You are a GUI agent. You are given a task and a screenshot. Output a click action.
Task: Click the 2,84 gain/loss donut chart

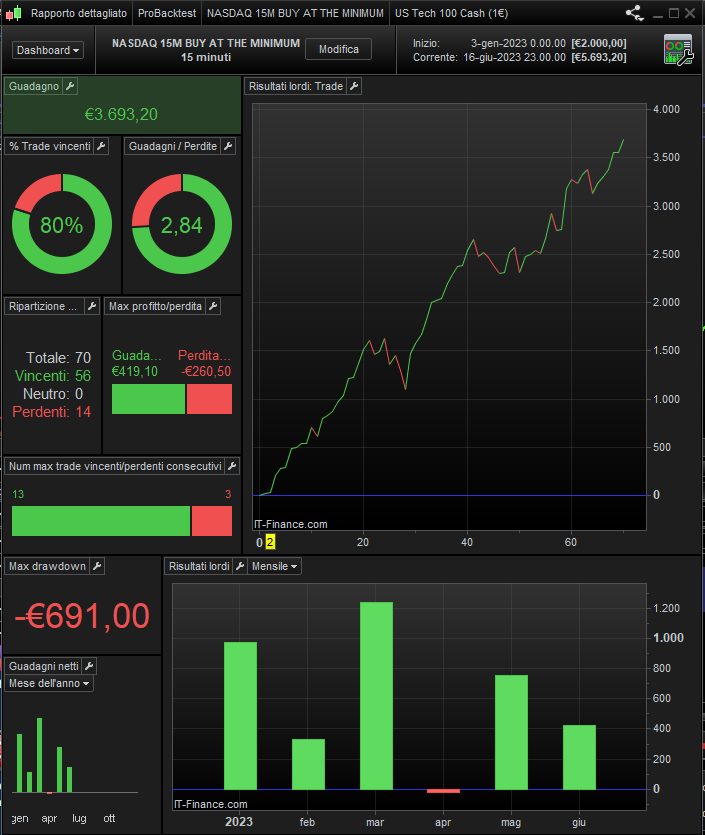pos(182,224)
